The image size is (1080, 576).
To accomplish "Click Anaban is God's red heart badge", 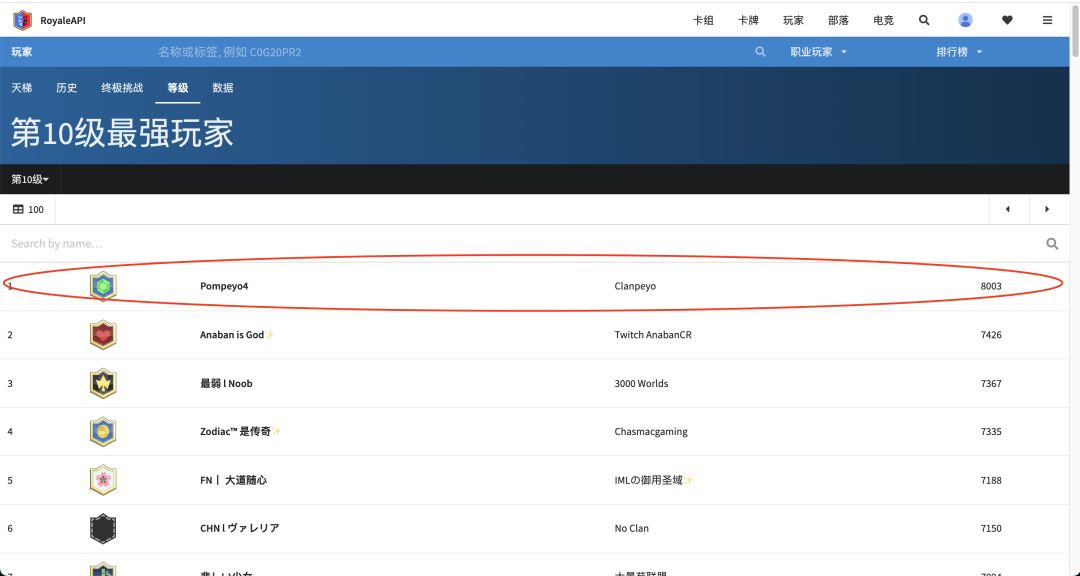I will tap(103, 335).
